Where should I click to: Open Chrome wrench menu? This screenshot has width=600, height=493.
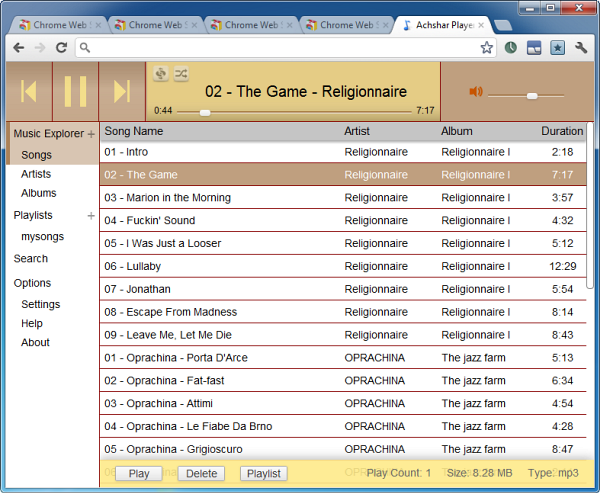[x=581, y=48]
